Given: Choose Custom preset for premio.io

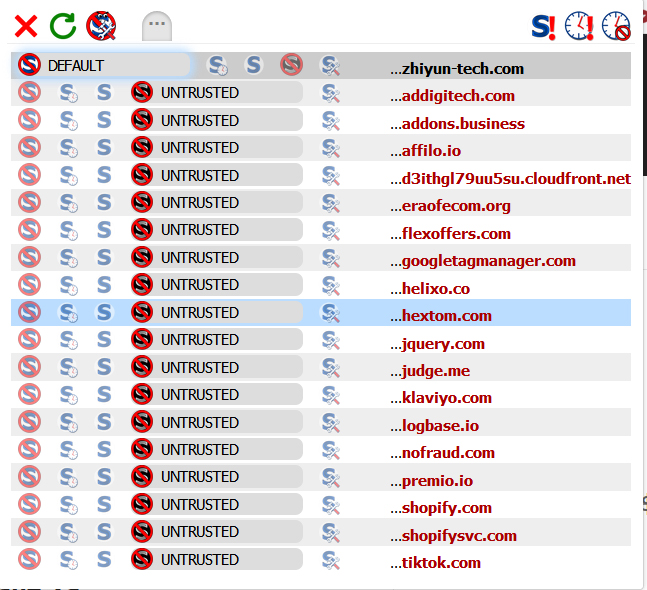Looking at the screenshot, I should point(331,477).
